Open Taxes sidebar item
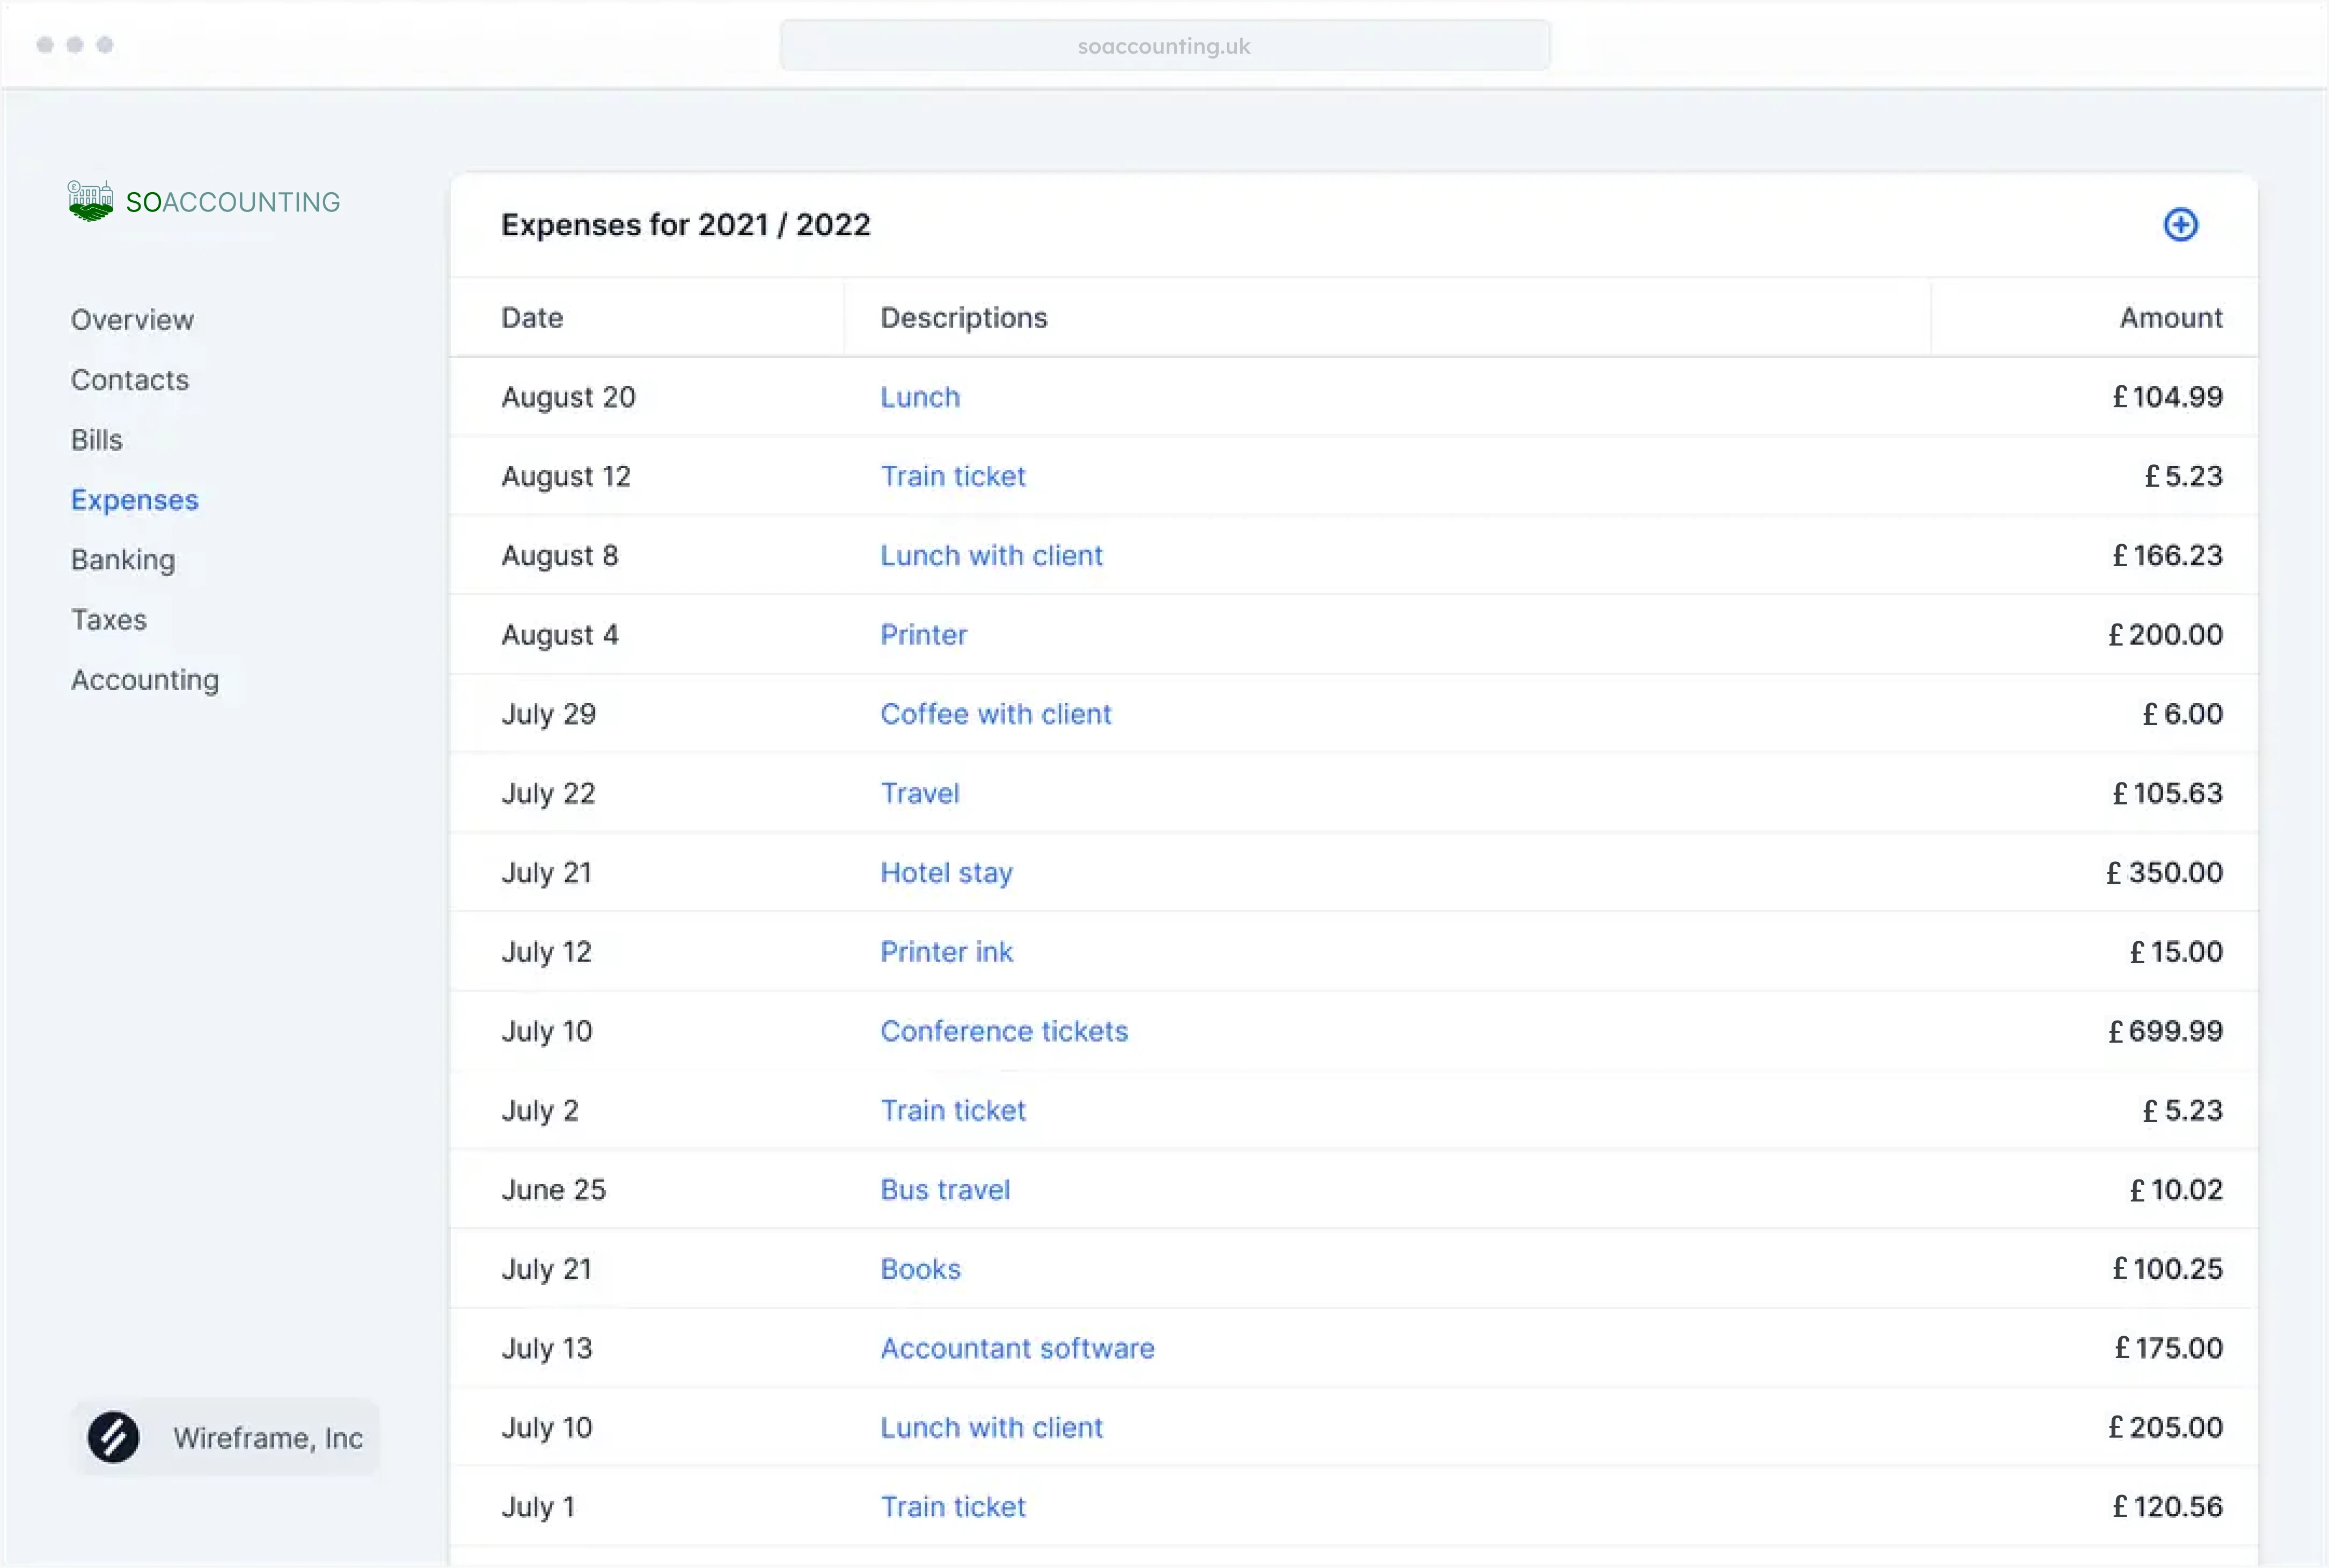The height and width of the screenshot is (1568, 2329). point(108,620)
